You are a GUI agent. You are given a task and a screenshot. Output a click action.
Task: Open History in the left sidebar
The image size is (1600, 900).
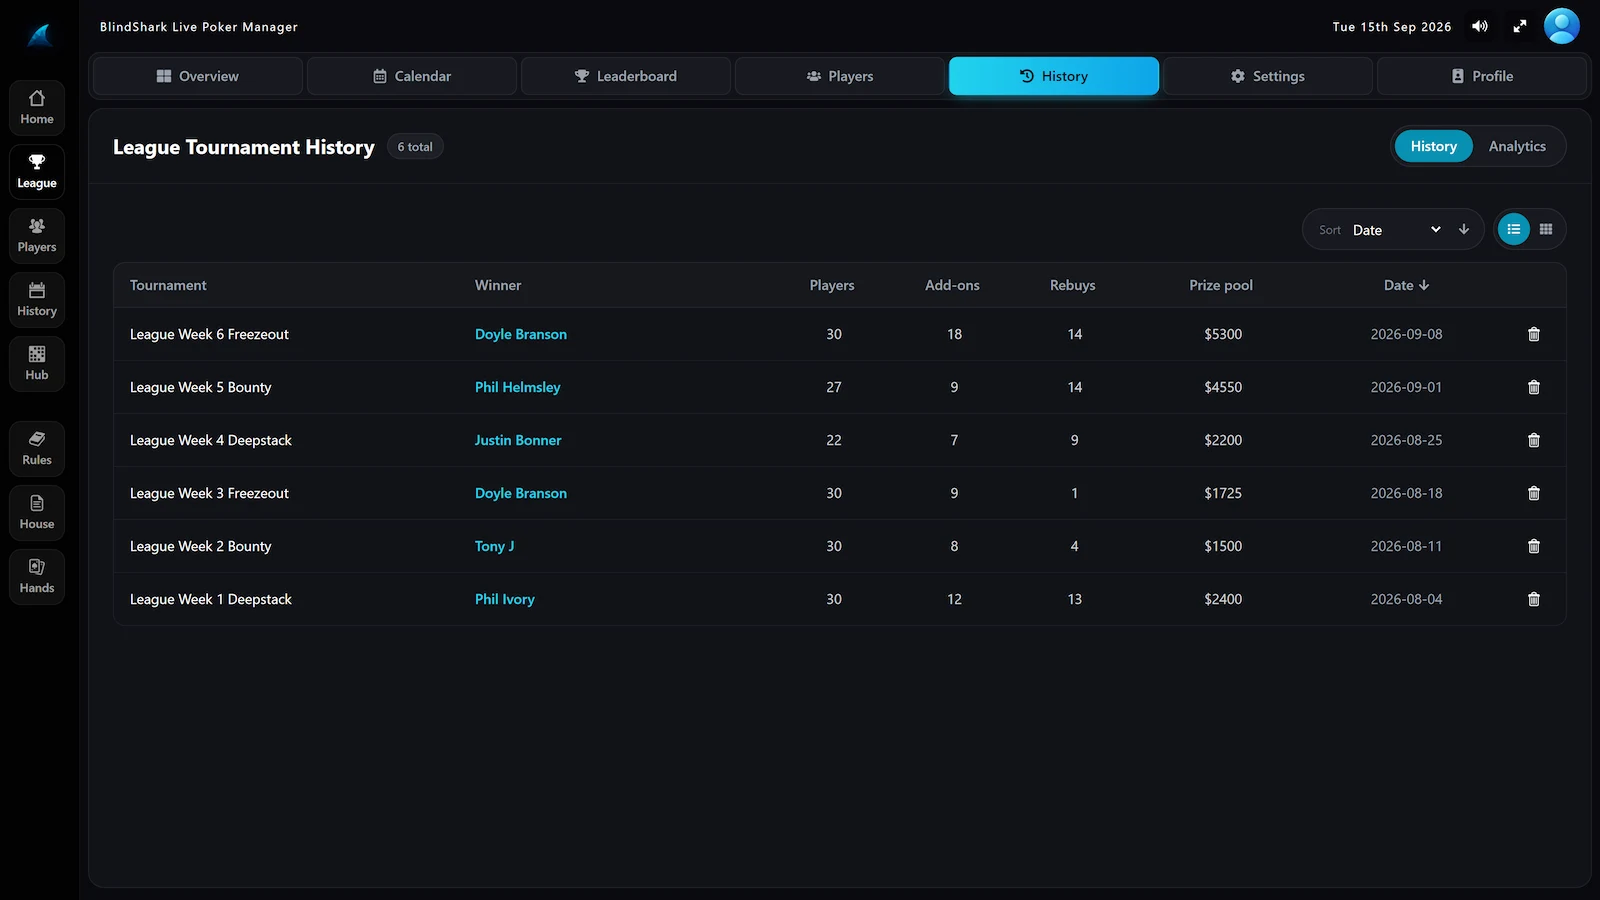37,300
